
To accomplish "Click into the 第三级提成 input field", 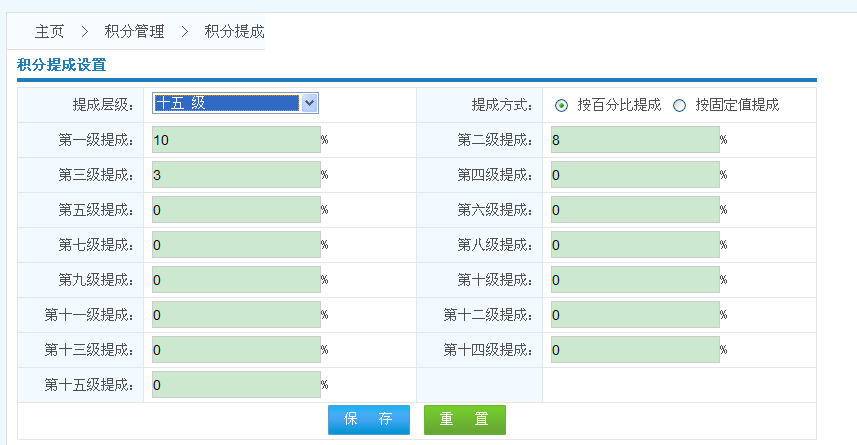I will coord(236,175).
